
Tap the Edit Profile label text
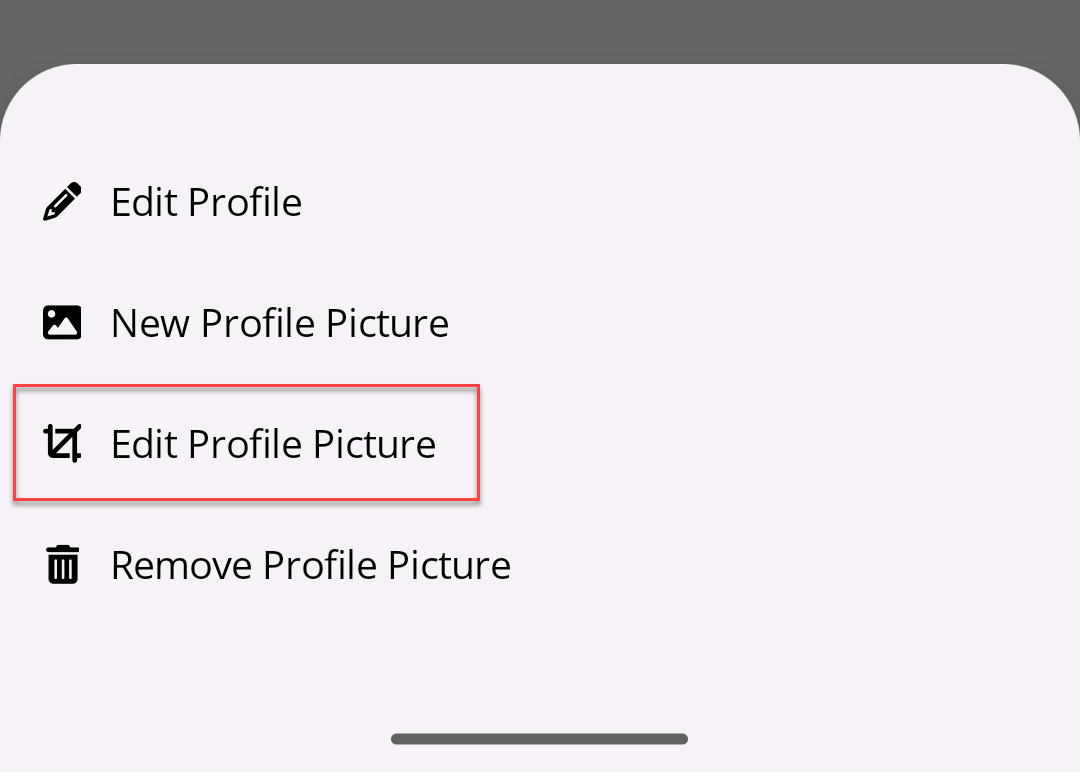206,201
